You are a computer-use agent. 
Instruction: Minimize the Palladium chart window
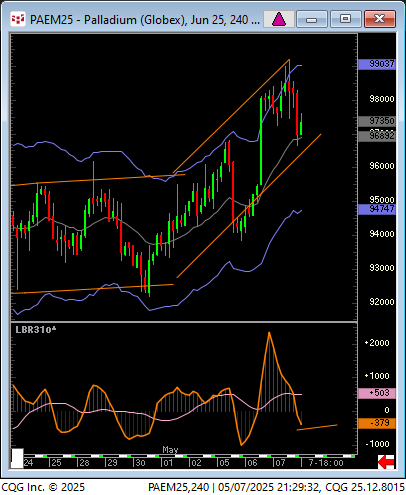pos(311,19)
